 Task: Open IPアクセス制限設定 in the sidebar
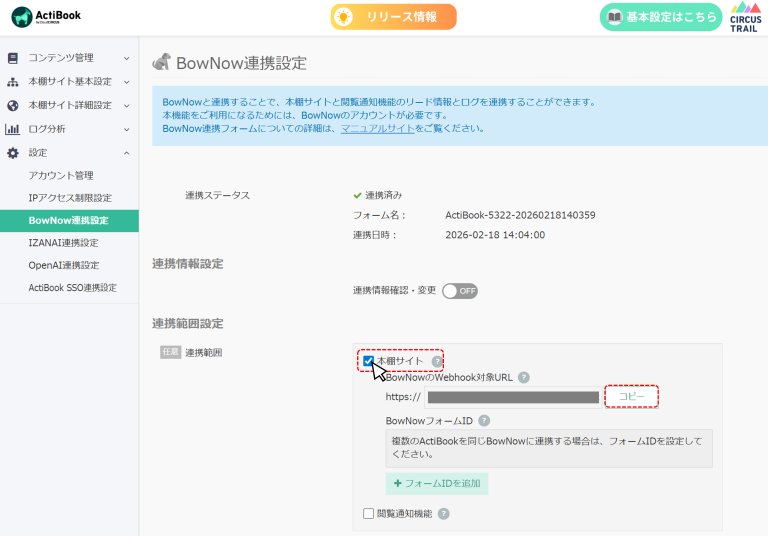(69, 198)
